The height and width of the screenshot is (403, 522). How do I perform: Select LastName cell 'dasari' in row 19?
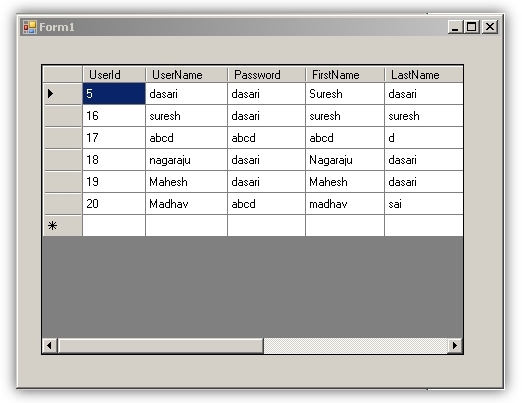(424, 182)
